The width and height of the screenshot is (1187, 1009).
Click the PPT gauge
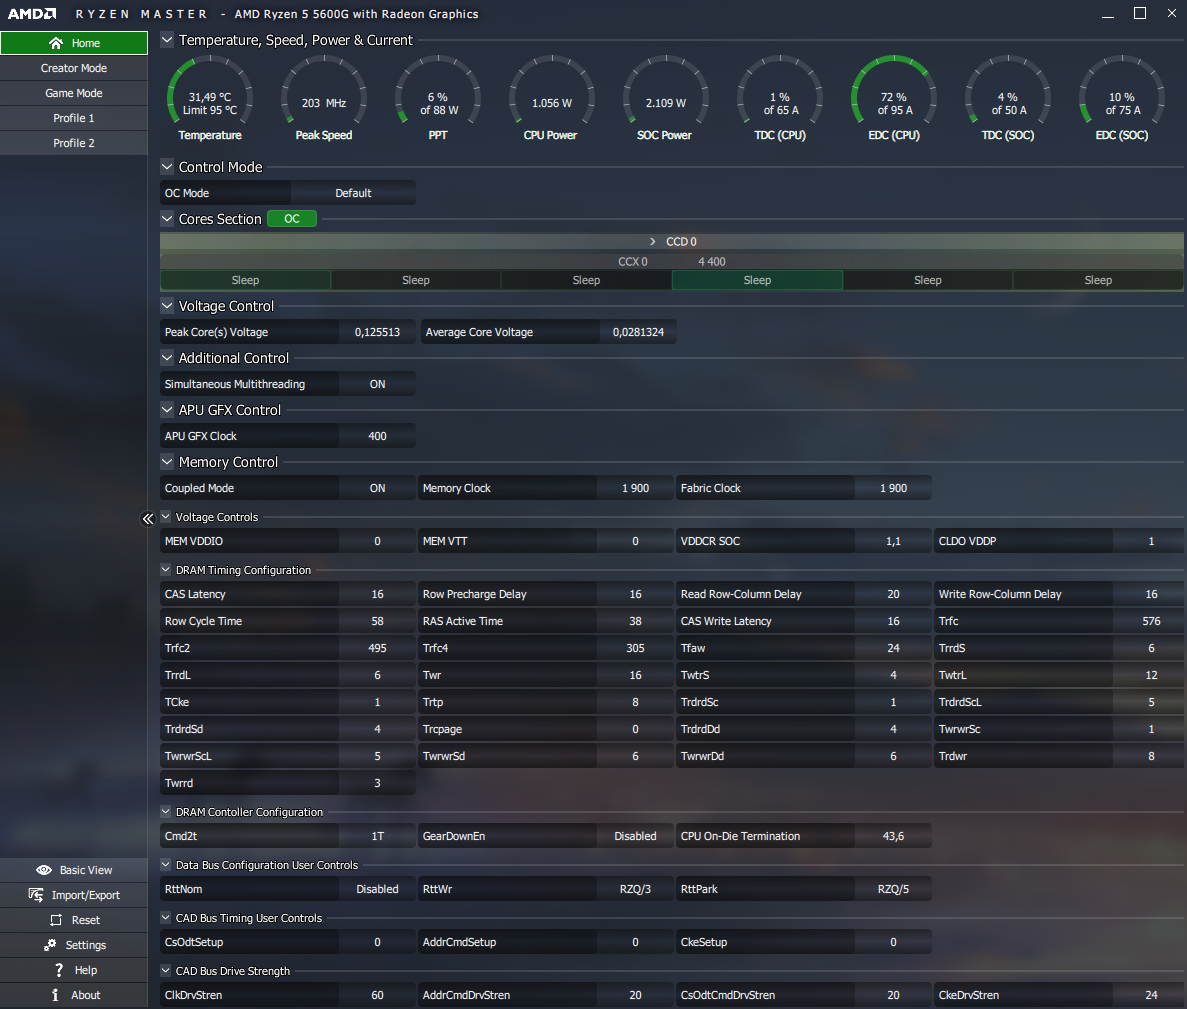[x=438, y=98]
